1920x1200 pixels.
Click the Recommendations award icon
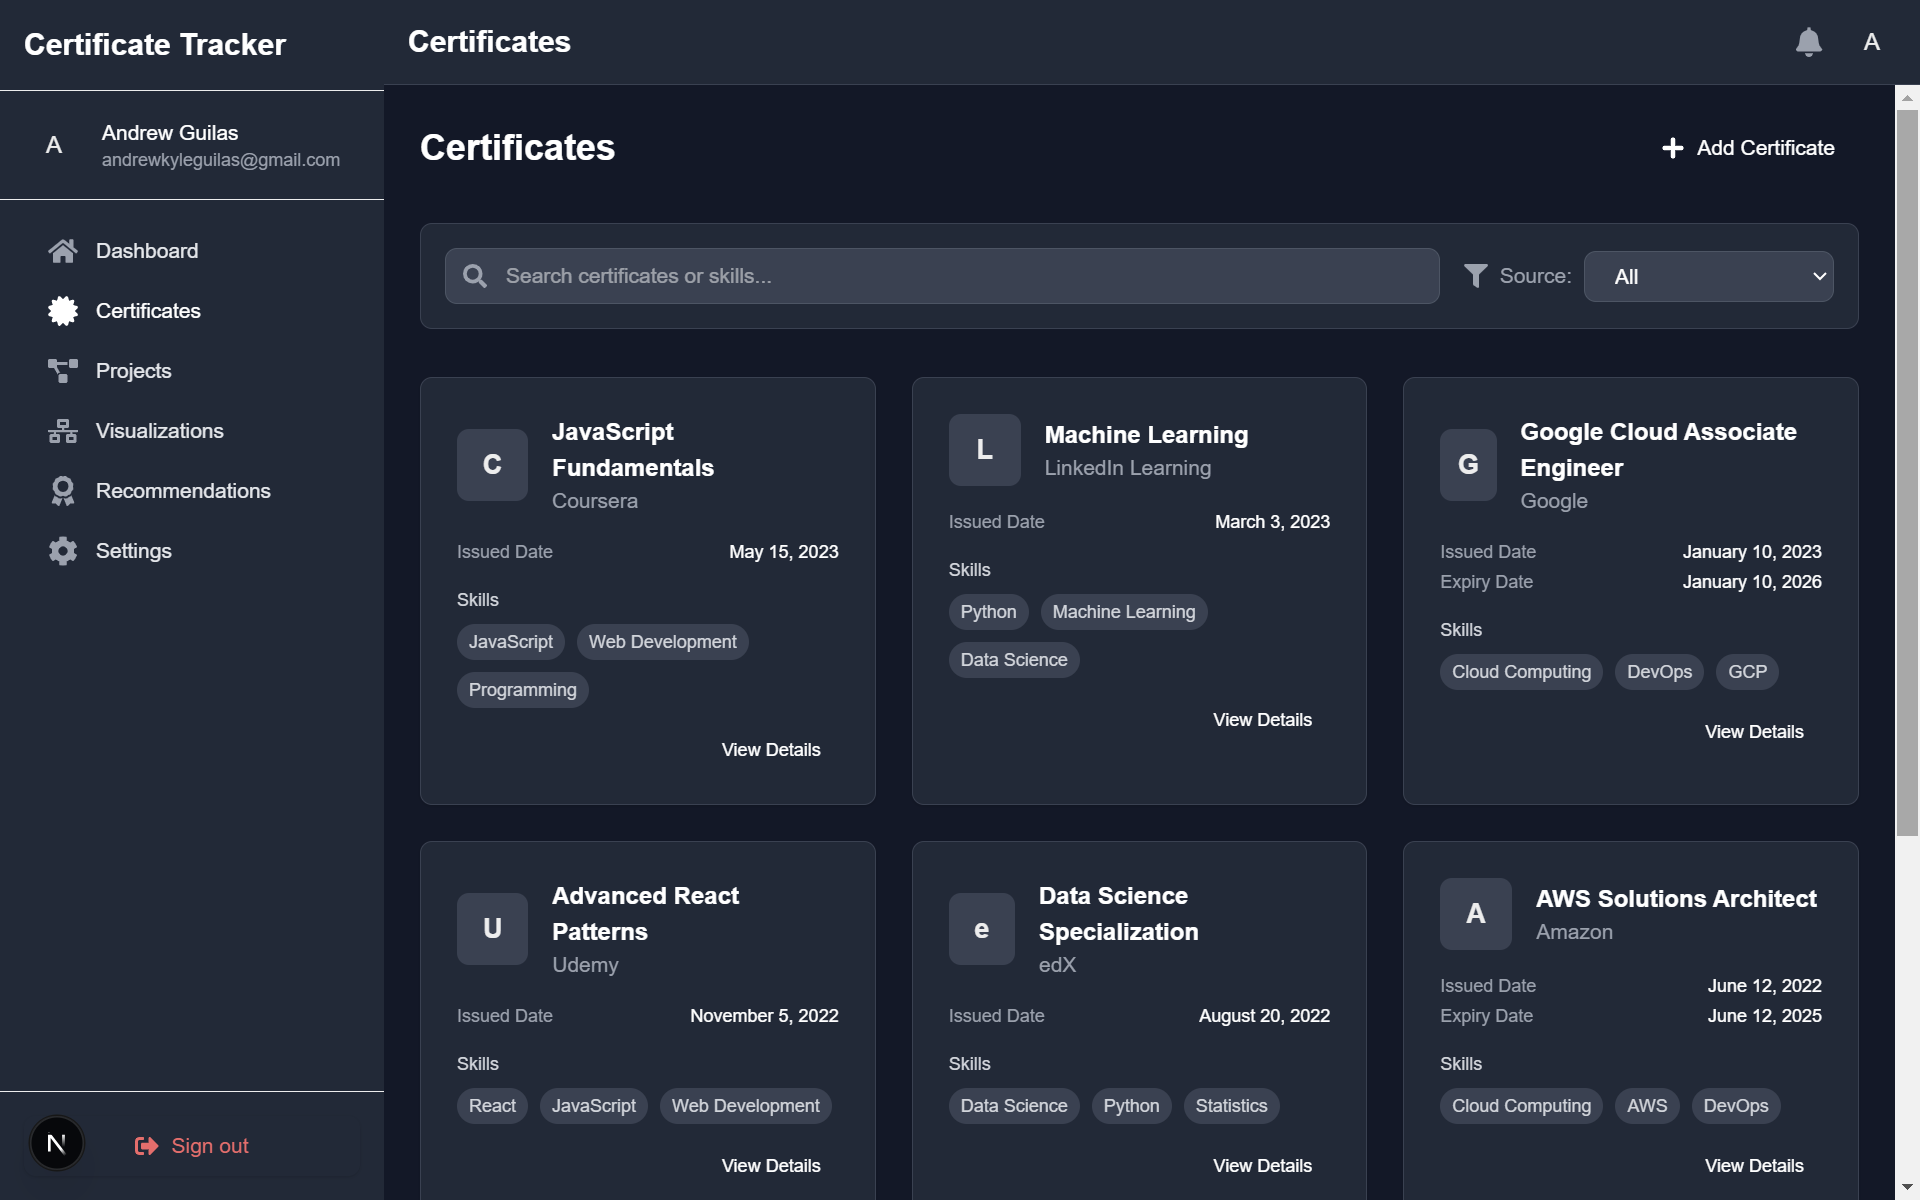coord(63,491)
